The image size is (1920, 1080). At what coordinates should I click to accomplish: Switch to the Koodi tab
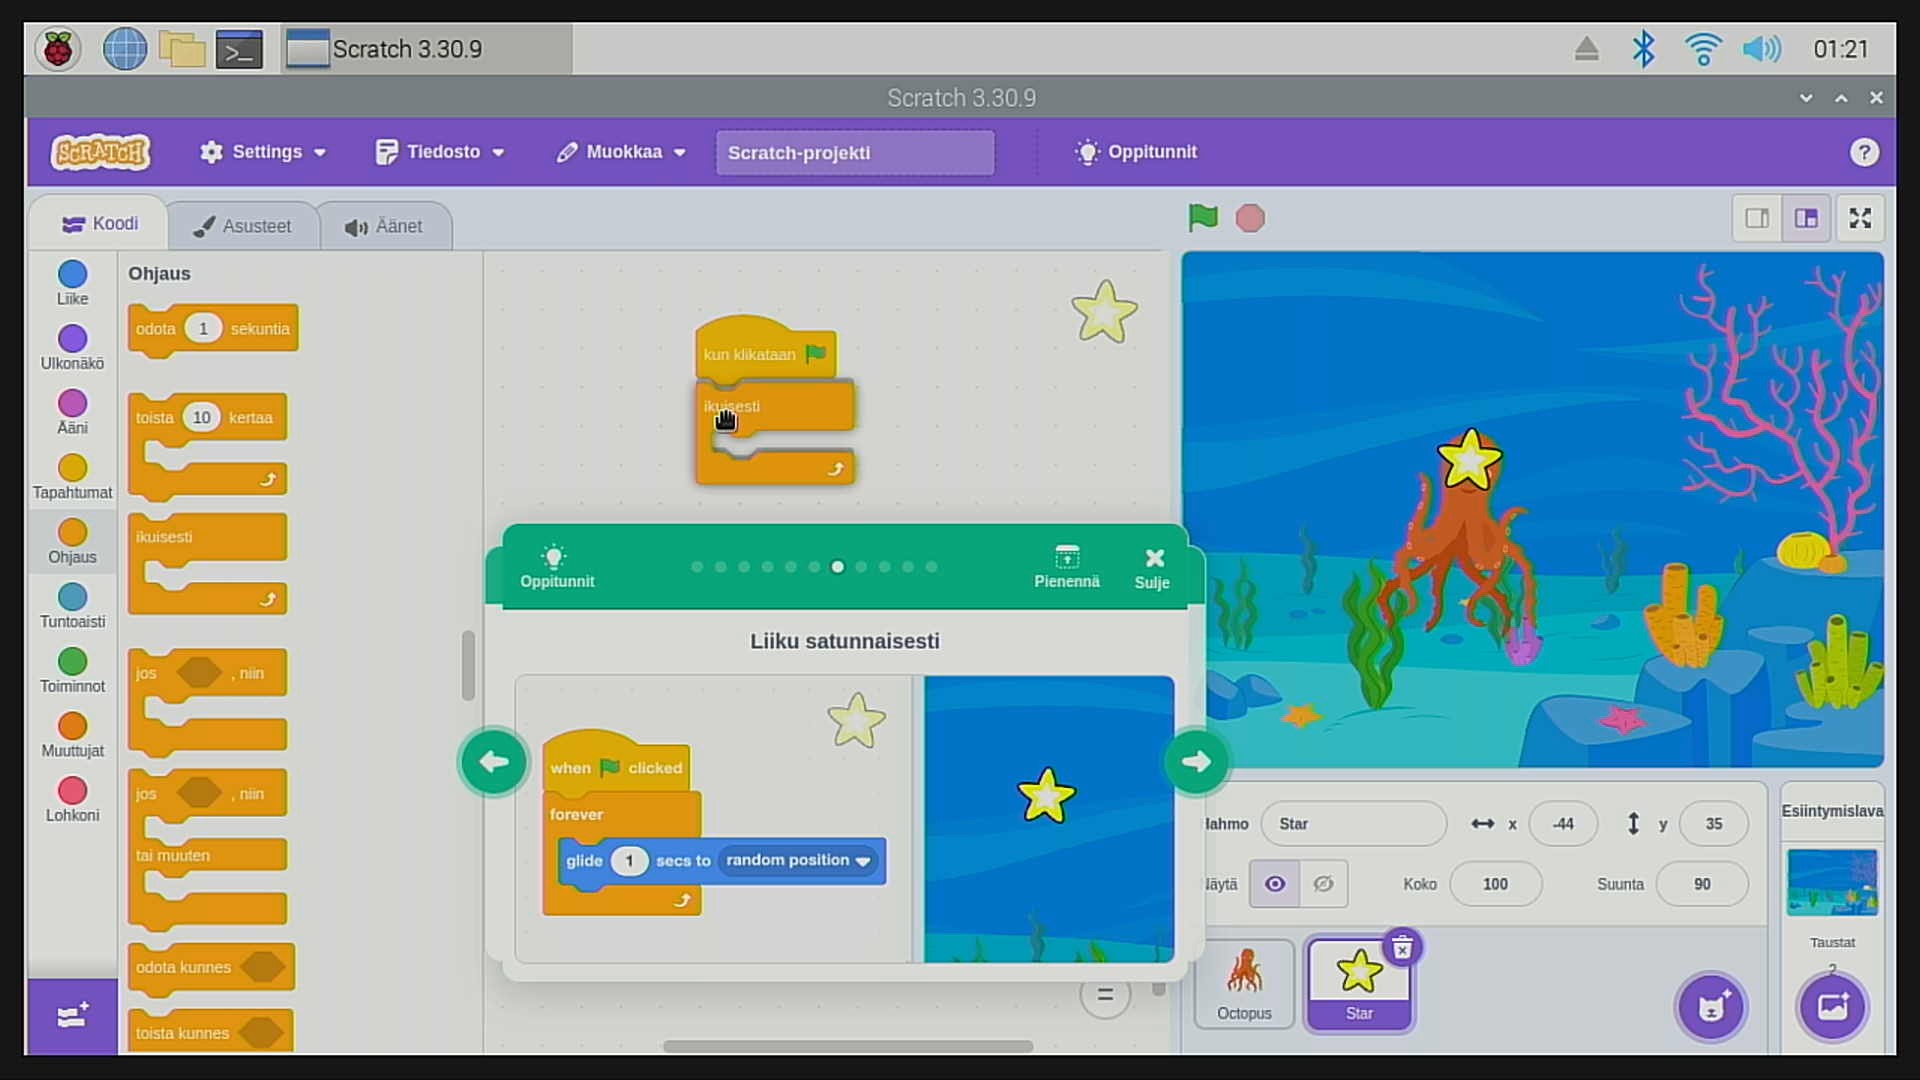pyautogui.click(x=100, y=224)
